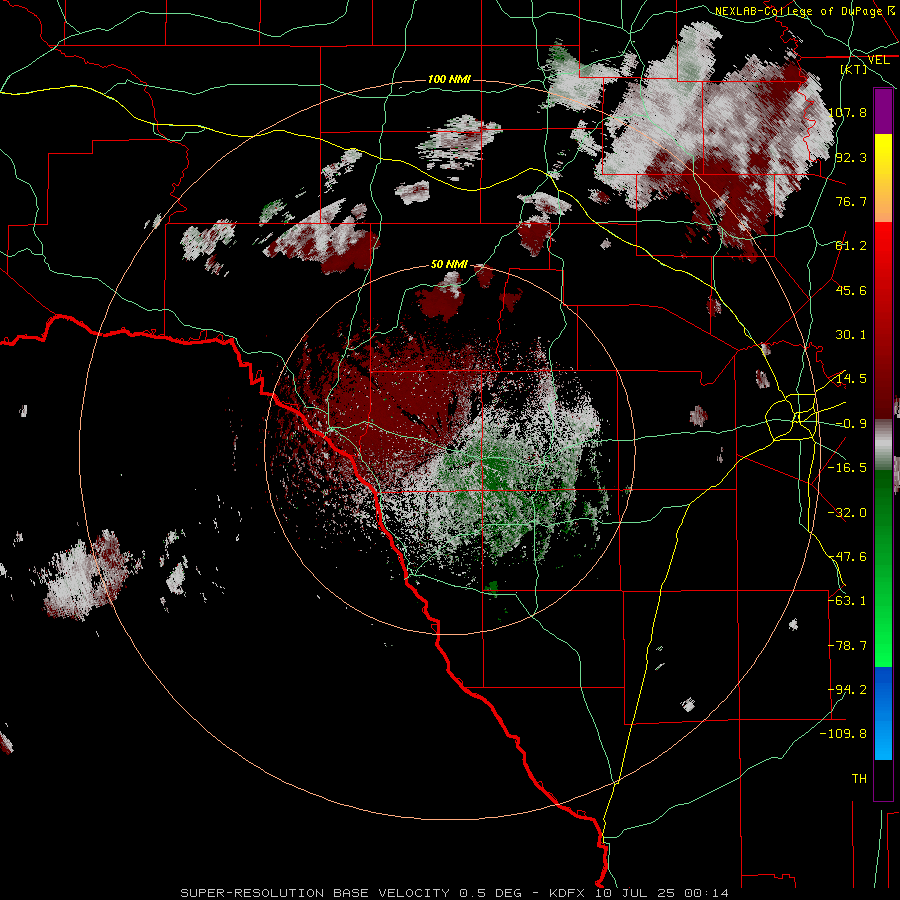Click the VEL legend title

[878, 60]
